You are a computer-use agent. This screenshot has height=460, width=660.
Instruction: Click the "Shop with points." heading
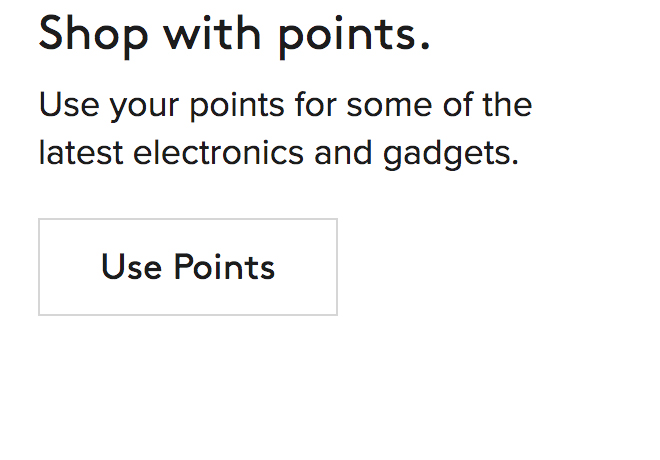234,35
